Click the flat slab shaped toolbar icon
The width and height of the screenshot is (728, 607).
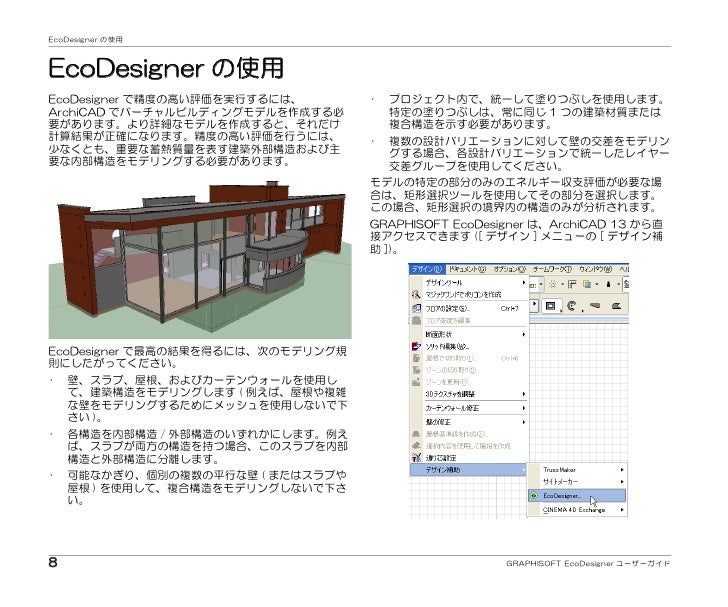click(595, 306)
